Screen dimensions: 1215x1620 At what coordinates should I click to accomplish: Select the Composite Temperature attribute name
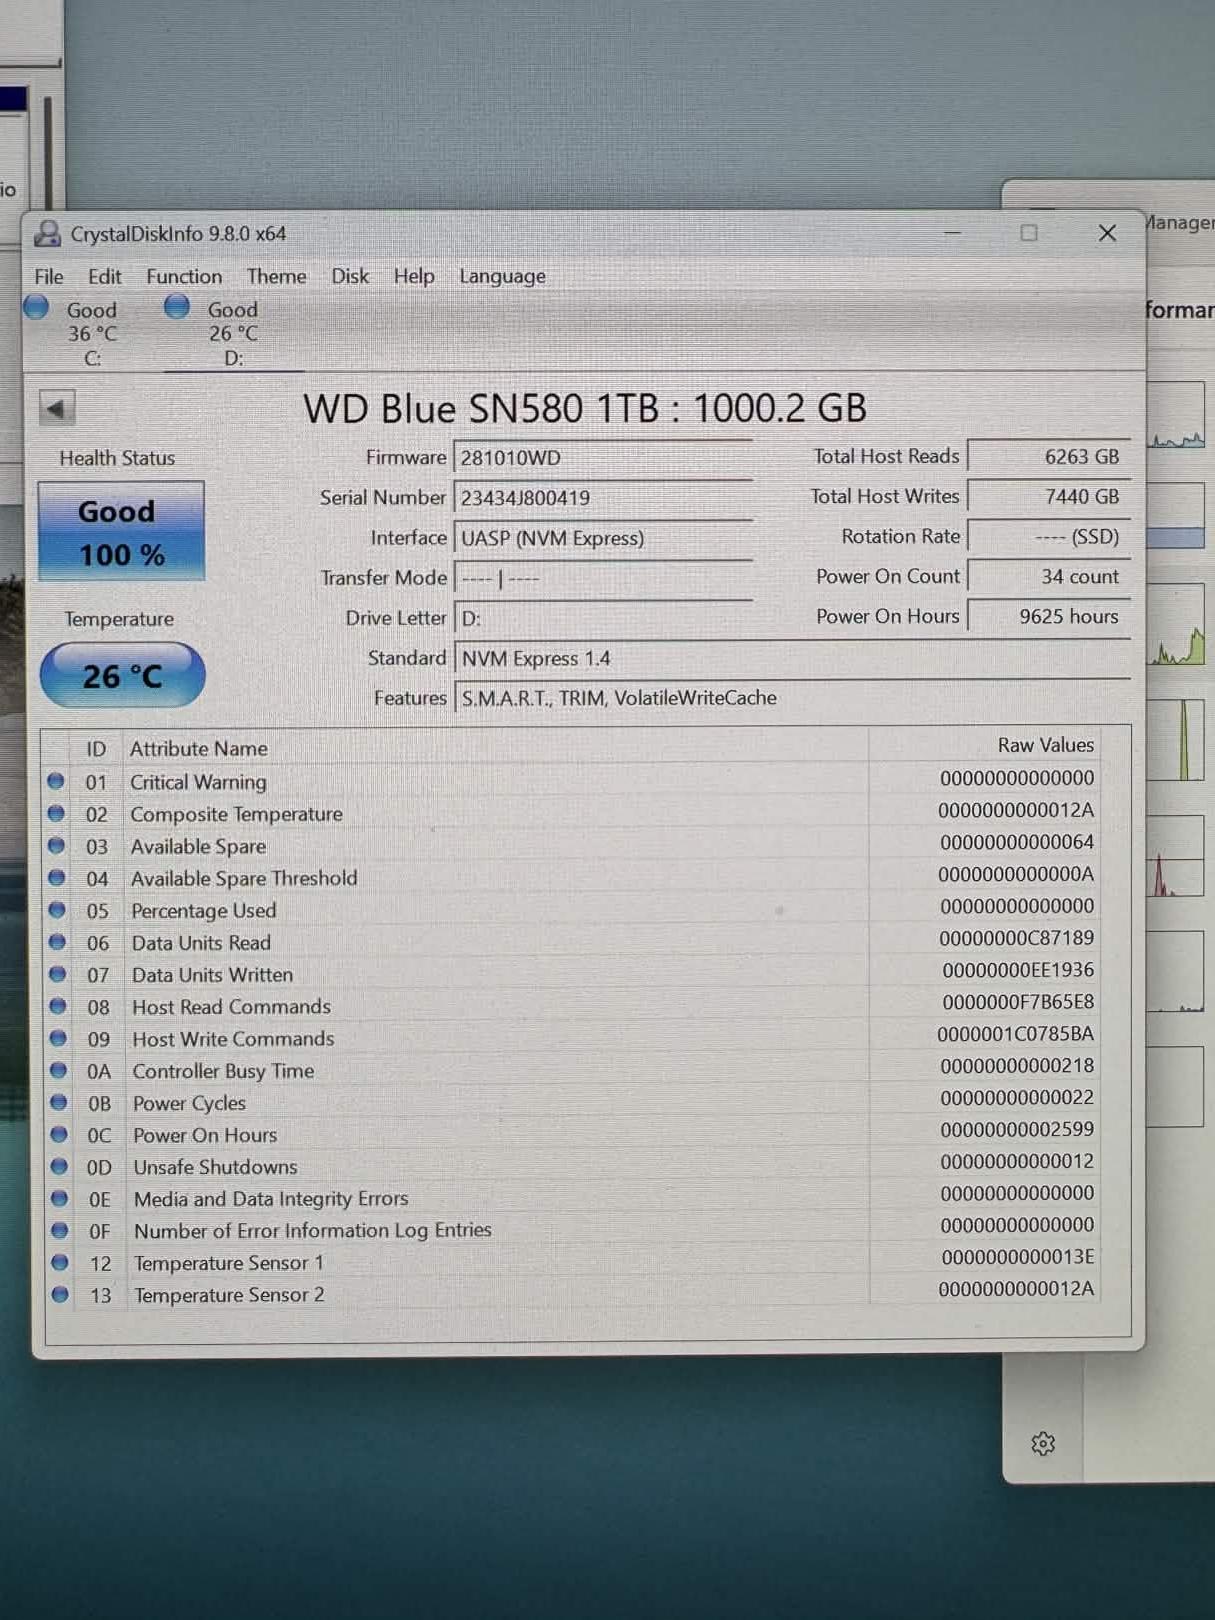coord(236,814)
